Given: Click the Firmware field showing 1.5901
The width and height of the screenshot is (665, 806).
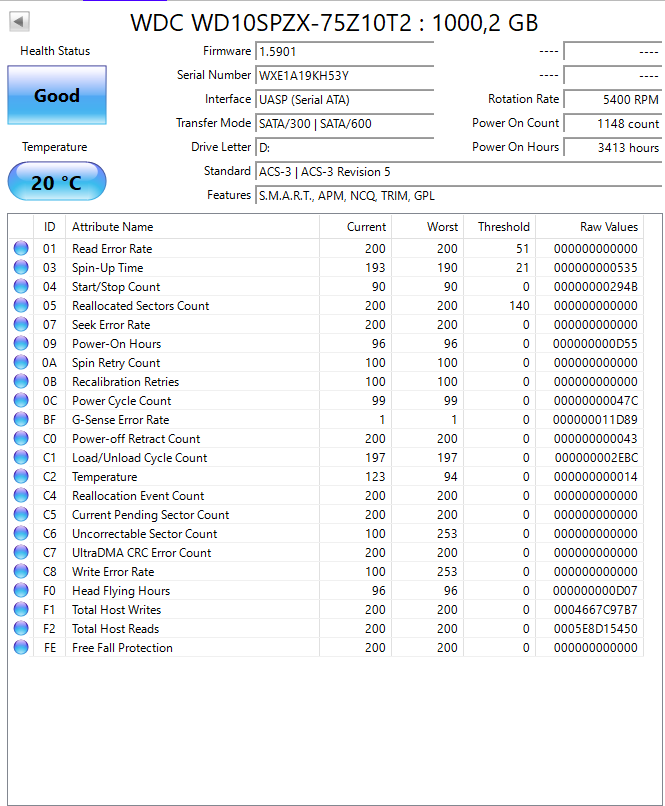Looking at the screenshot, I should 345,51.
